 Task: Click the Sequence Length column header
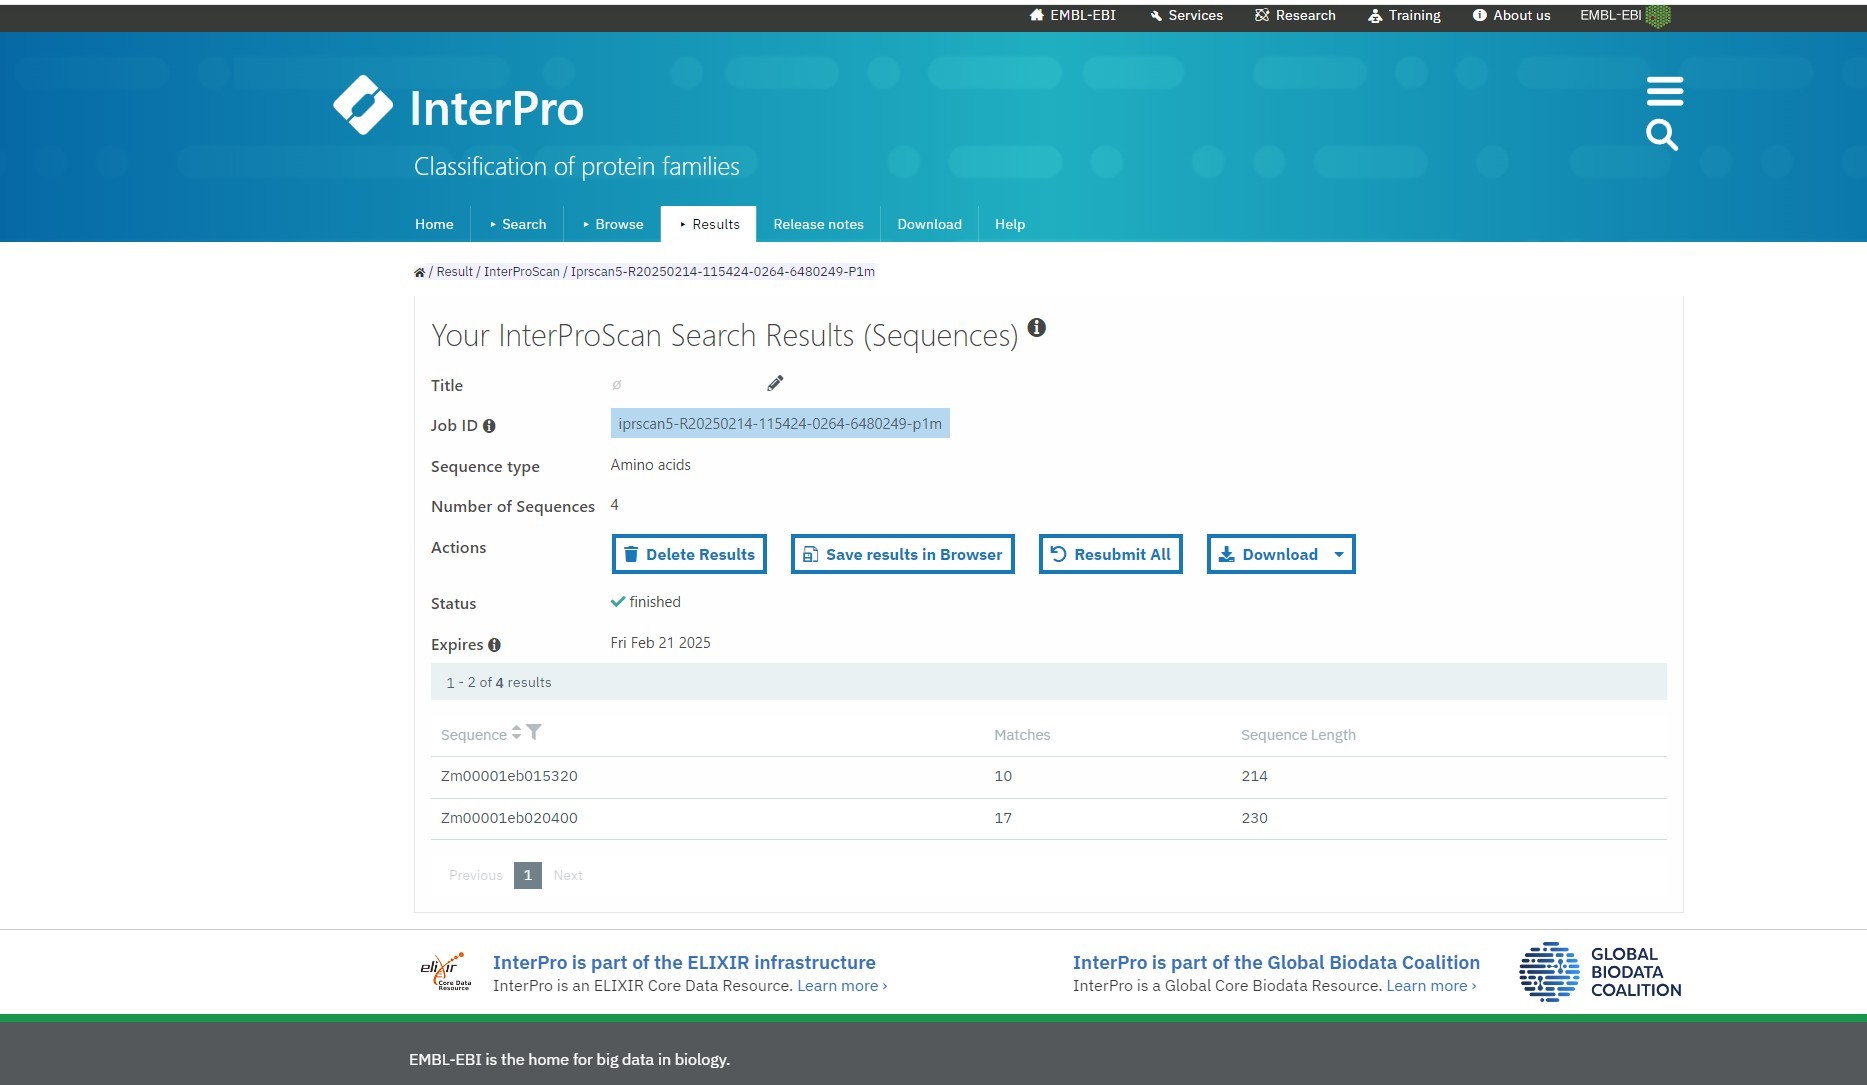1298,735
